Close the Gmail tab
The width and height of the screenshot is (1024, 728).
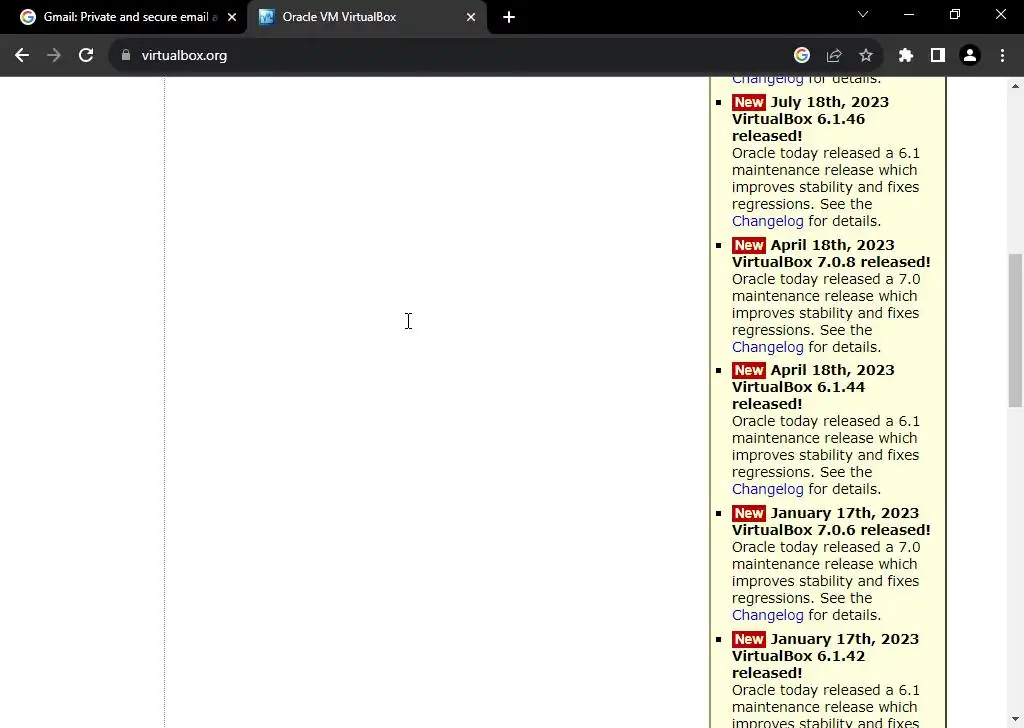click(232, 17)
